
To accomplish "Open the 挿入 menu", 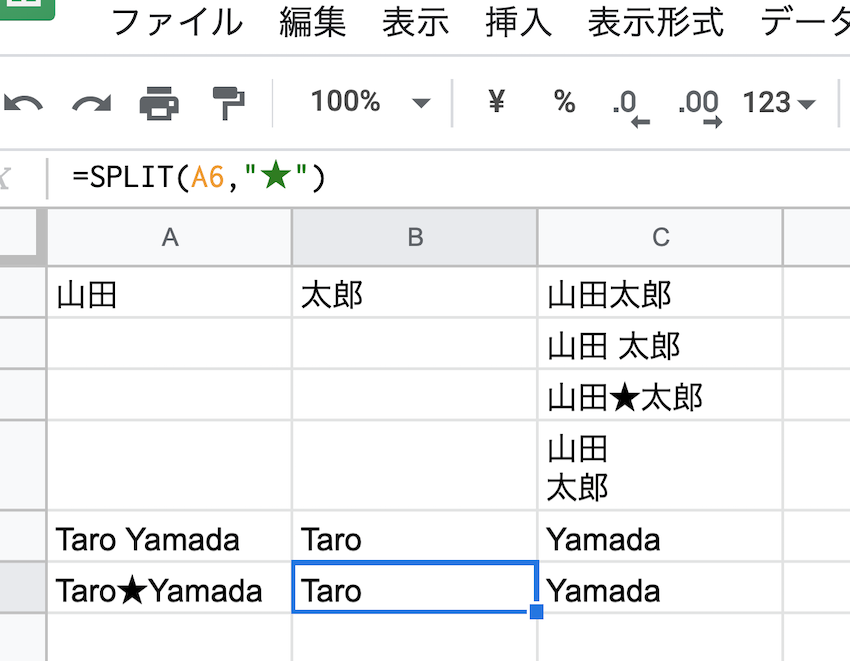I will pos(518,22).
